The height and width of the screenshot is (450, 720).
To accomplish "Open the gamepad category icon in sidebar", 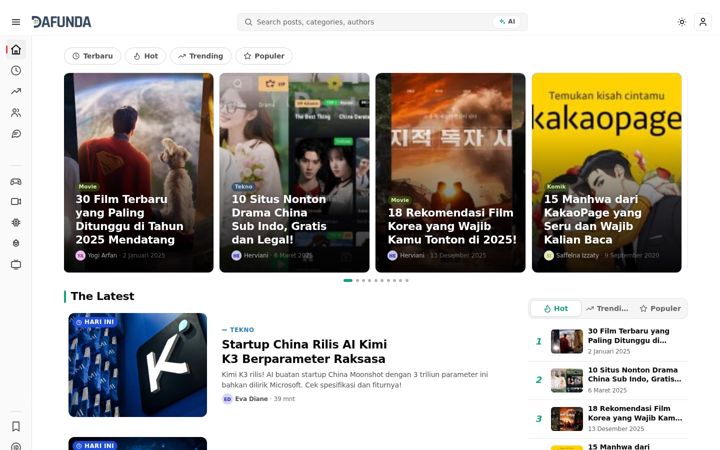I will pos(16,181).
